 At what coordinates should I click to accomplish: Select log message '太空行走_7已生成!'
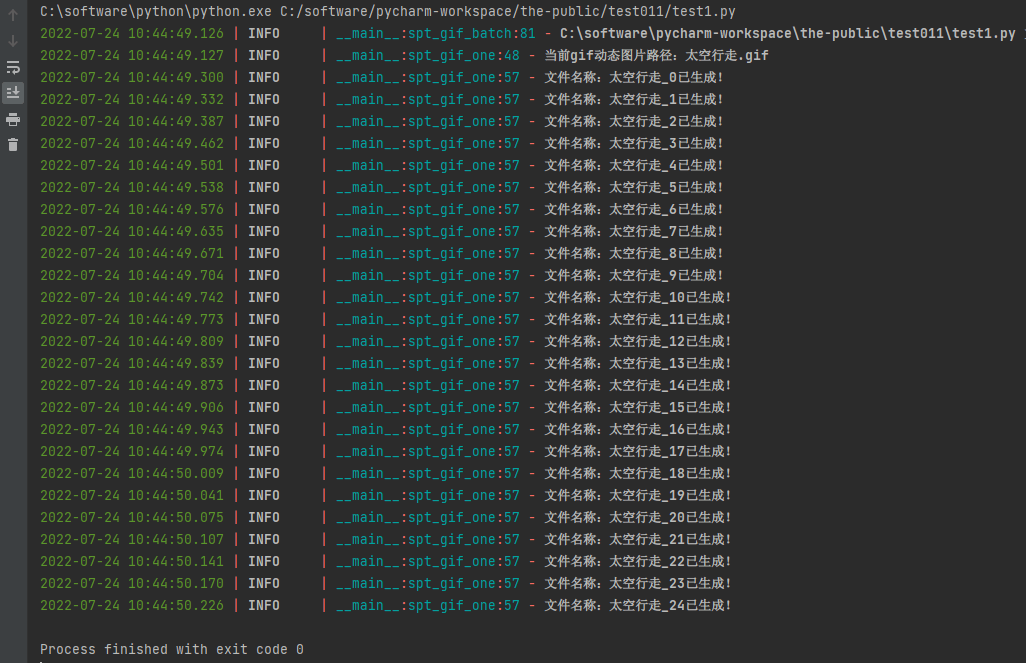666,232
